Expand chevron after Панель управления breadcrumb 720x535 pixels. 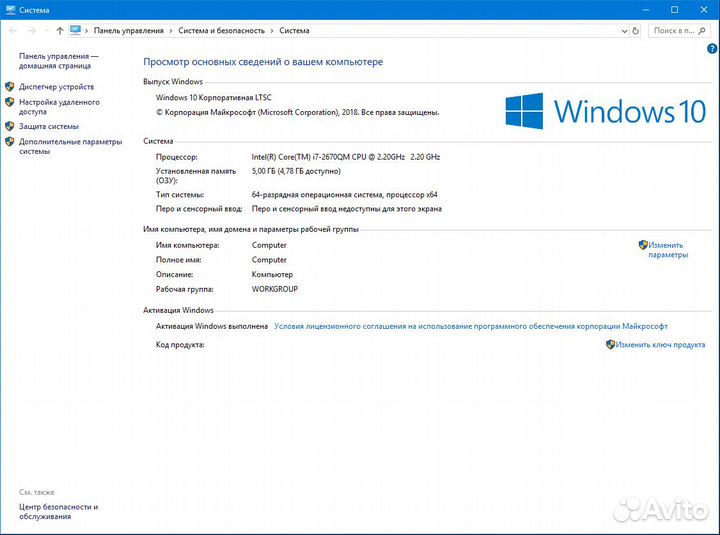pos(171,31)
